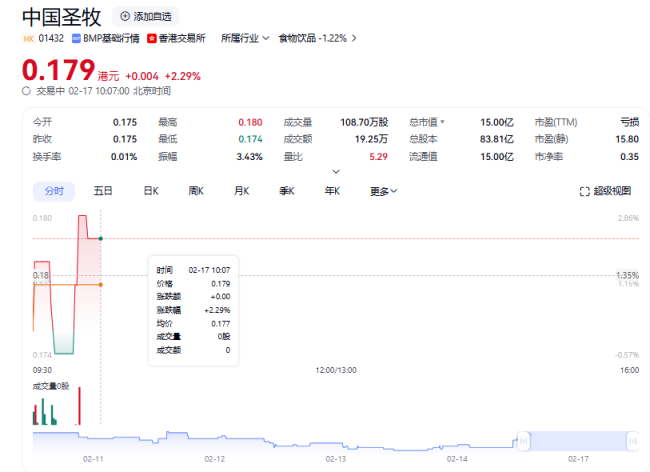Click the tall red volume bar
The height and width of the screenshot is (472, 650).
79,406
